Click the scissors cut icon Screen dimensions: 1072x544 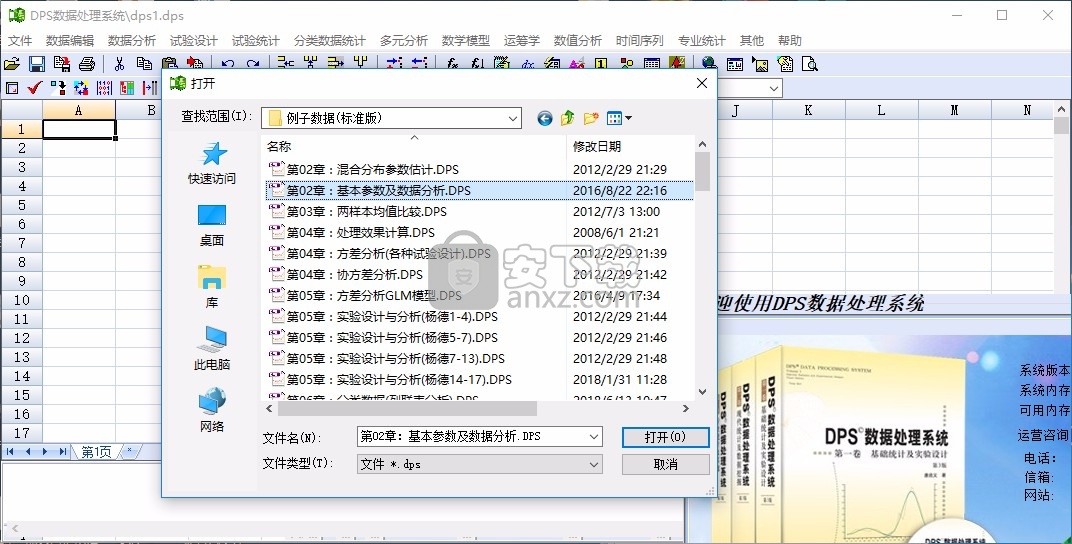click(119, 64)
